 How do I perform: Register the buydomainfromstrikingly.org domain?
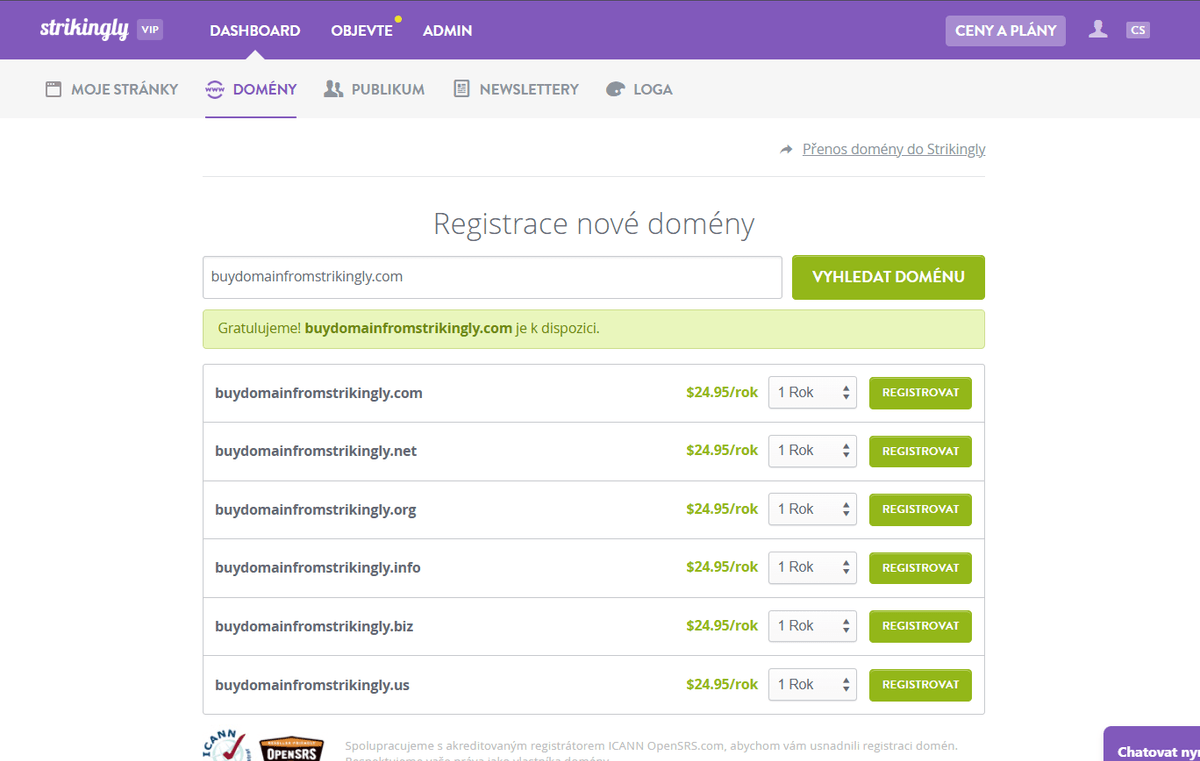pyautogui.click(x=920, y=509)
